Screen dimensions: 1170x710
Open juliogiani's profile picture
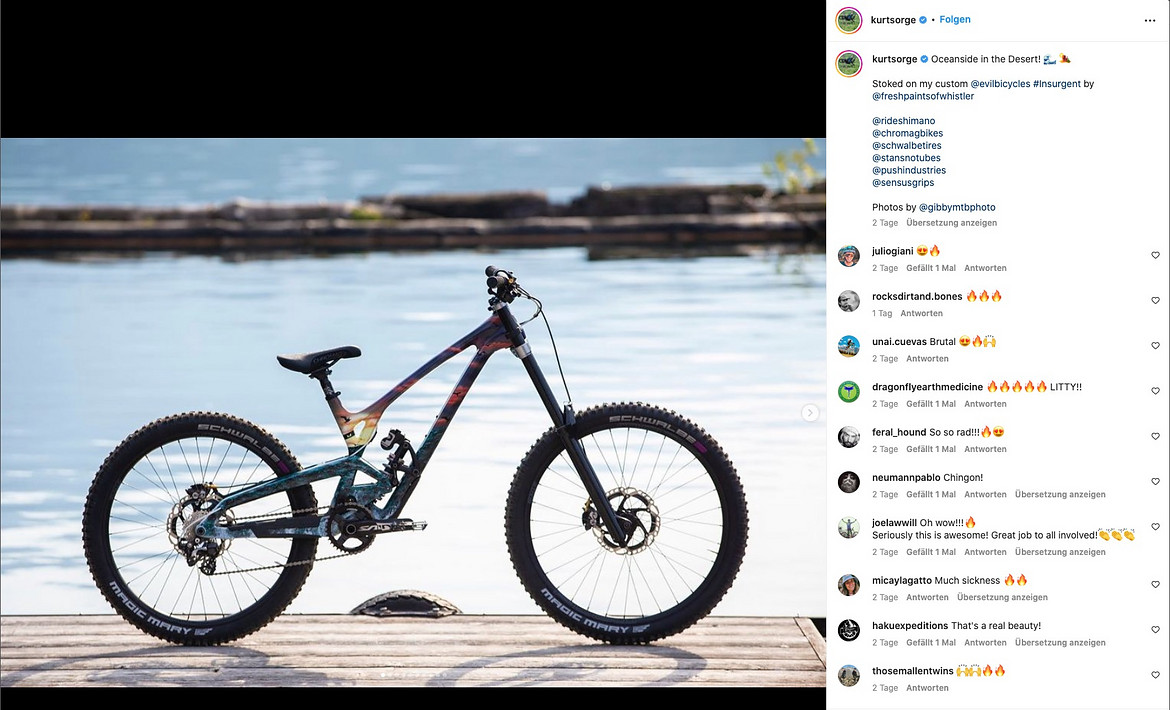(848, 256)
